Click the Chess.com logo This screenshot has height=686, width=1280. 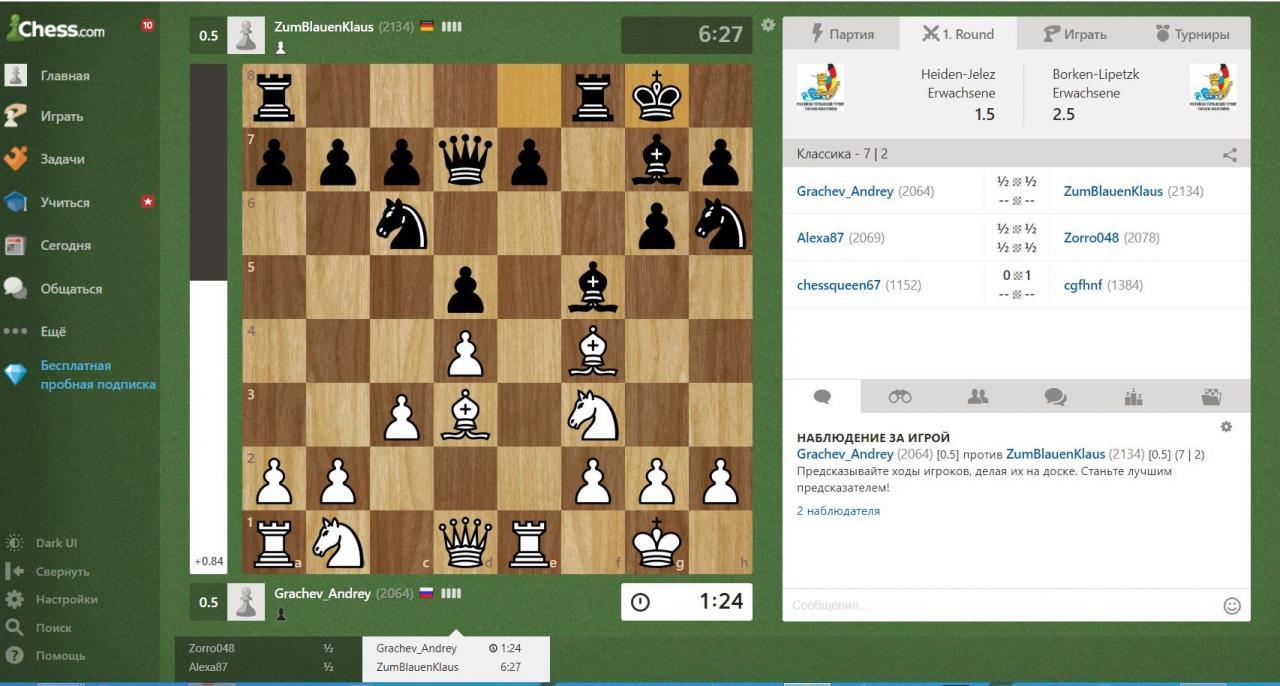(56, 29)
